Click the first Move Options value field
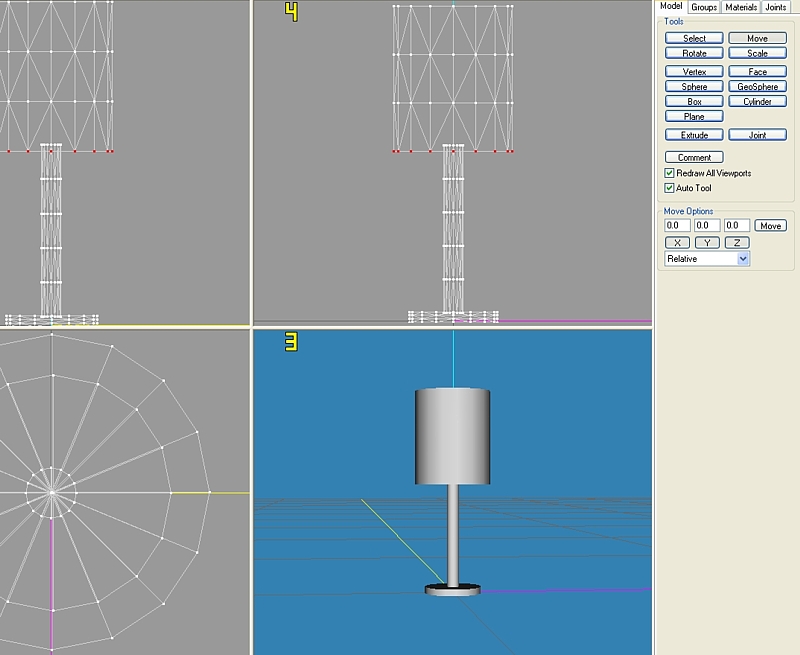The width and height of the screenshot is (800, 655). pyautogui.click(x=677, y=226)
